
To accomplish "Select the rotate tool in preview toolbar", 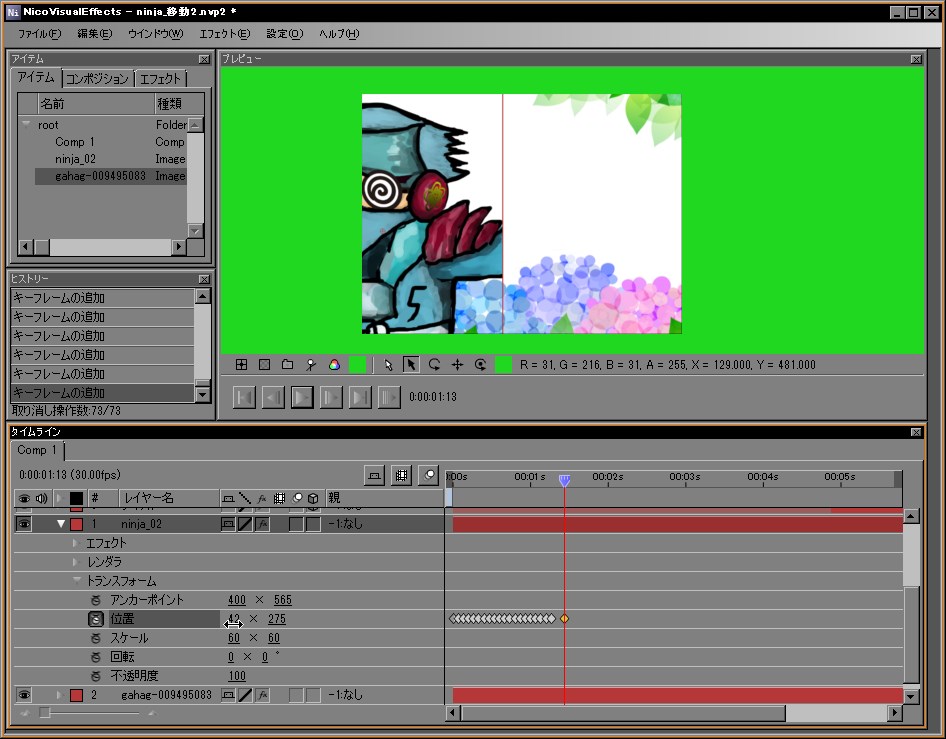I will point(434,365).
